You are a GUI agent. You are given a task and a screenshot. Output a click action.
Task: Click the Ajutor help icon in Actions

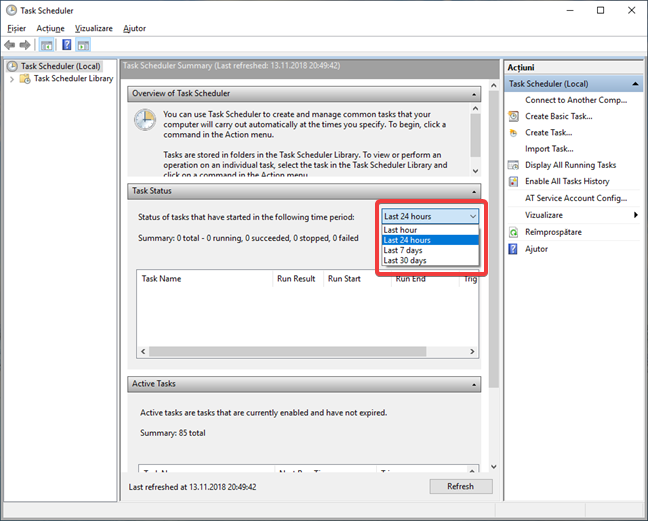(x=513, y=249)
